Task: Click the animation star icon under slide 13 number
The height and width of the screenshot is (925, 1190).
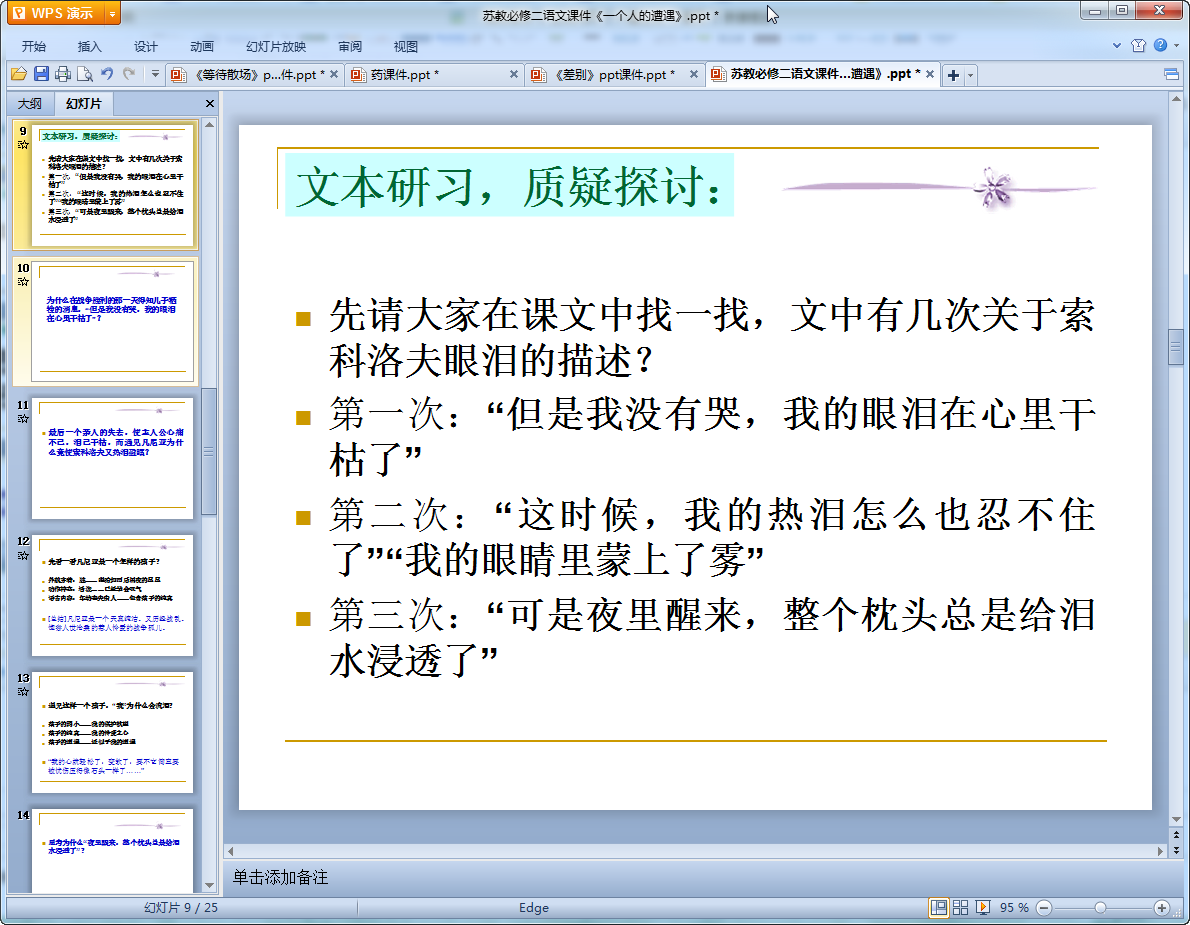Action: coord(23,692)
